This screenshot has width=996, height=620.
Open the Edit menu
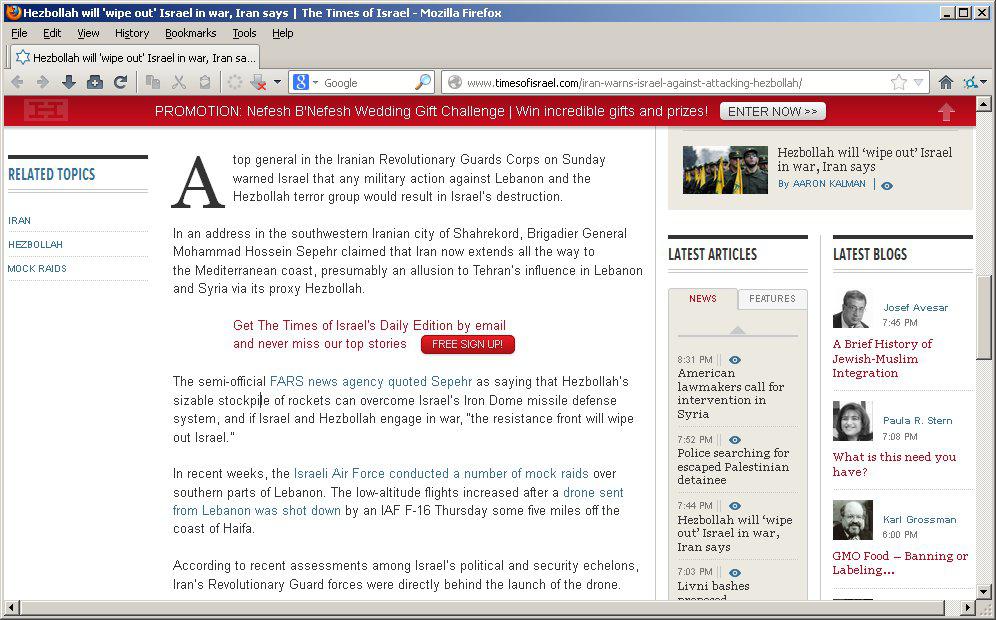click(52, 33)
